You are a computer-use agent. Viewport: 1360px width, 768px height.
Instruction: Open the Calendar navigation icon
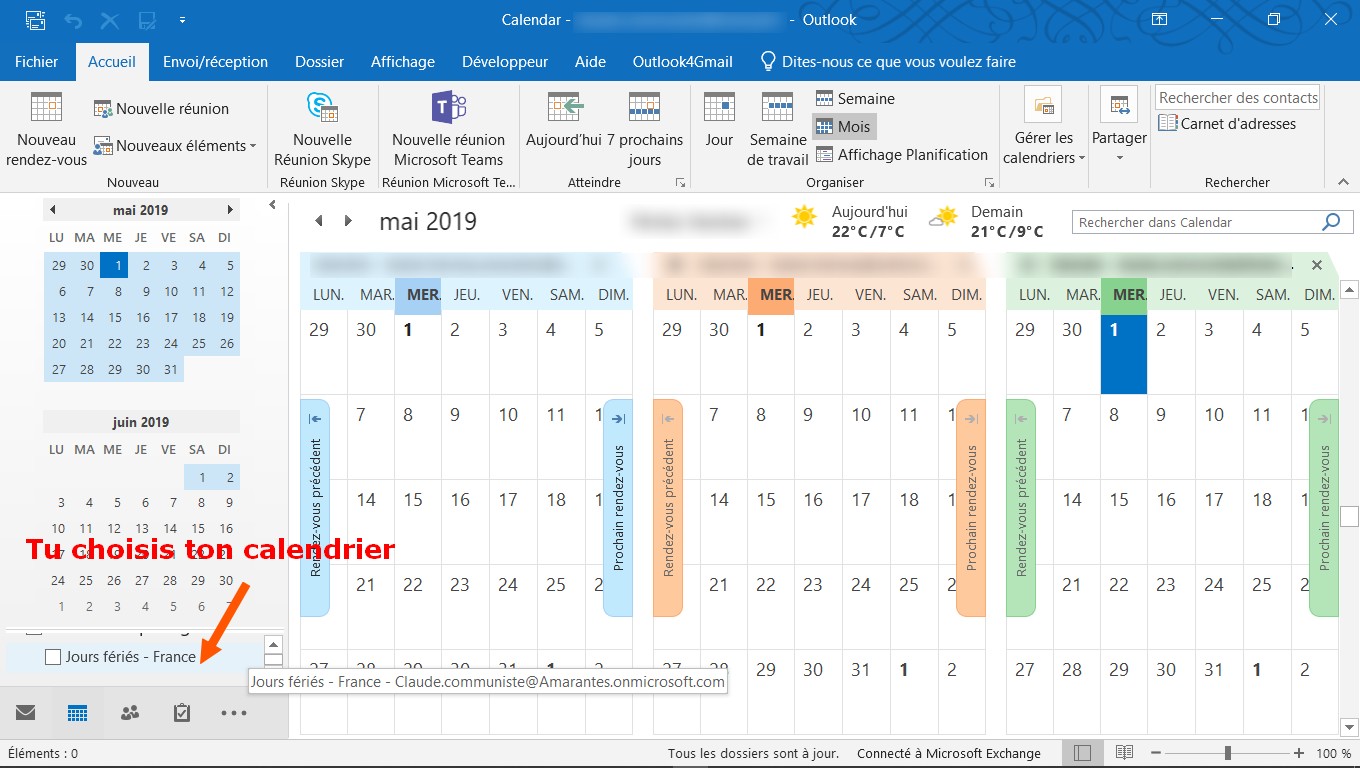pyautogui.click(x=77, y=713)
